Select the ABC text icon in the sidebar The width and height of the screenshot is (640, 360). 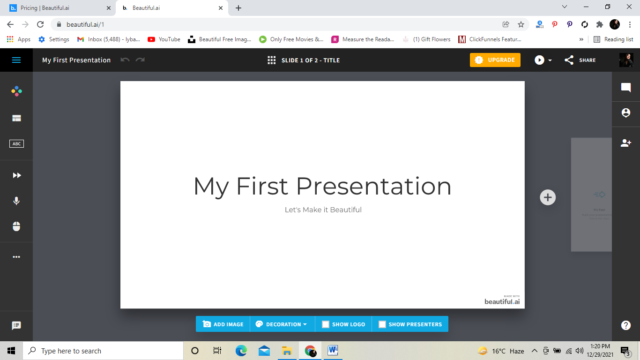pyautogui.click(x=16, y=144)
